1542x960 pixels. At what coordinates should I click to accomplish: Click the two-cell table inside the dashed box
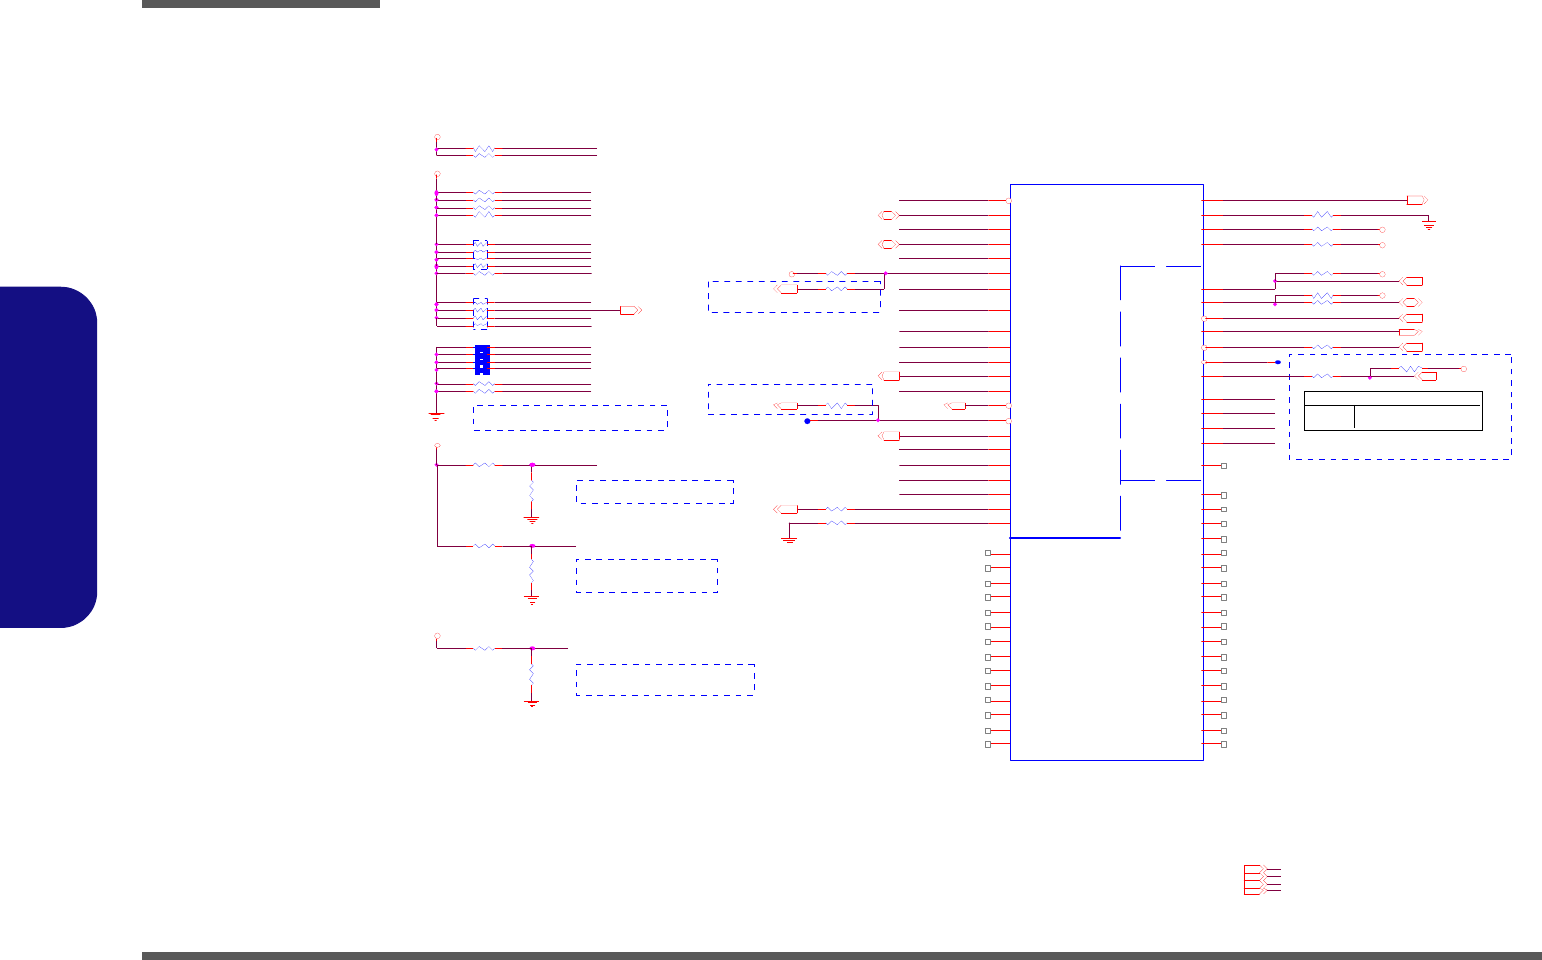pyautogui.click(x=1393, y=411)
